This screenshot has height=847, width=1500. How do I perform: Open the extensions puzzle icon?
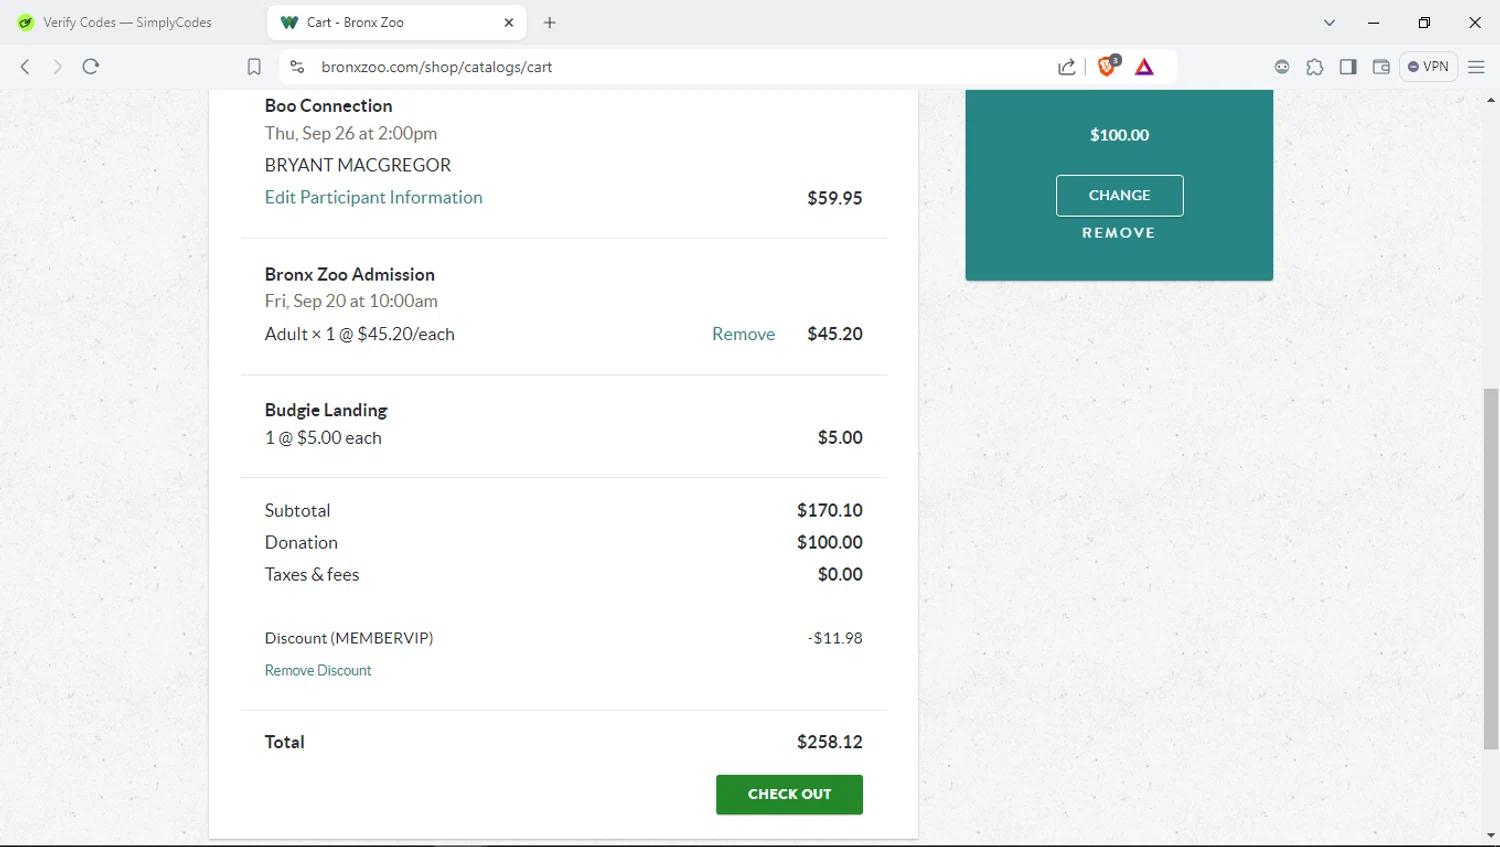tap(1315, 67)
